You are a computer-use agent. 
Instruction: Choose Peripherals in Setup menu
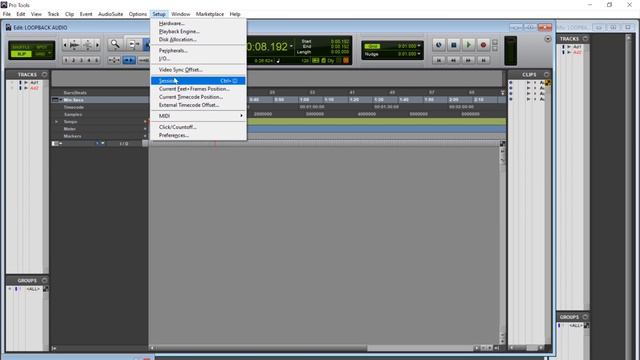pyautogui.click(x=198, y=51)
